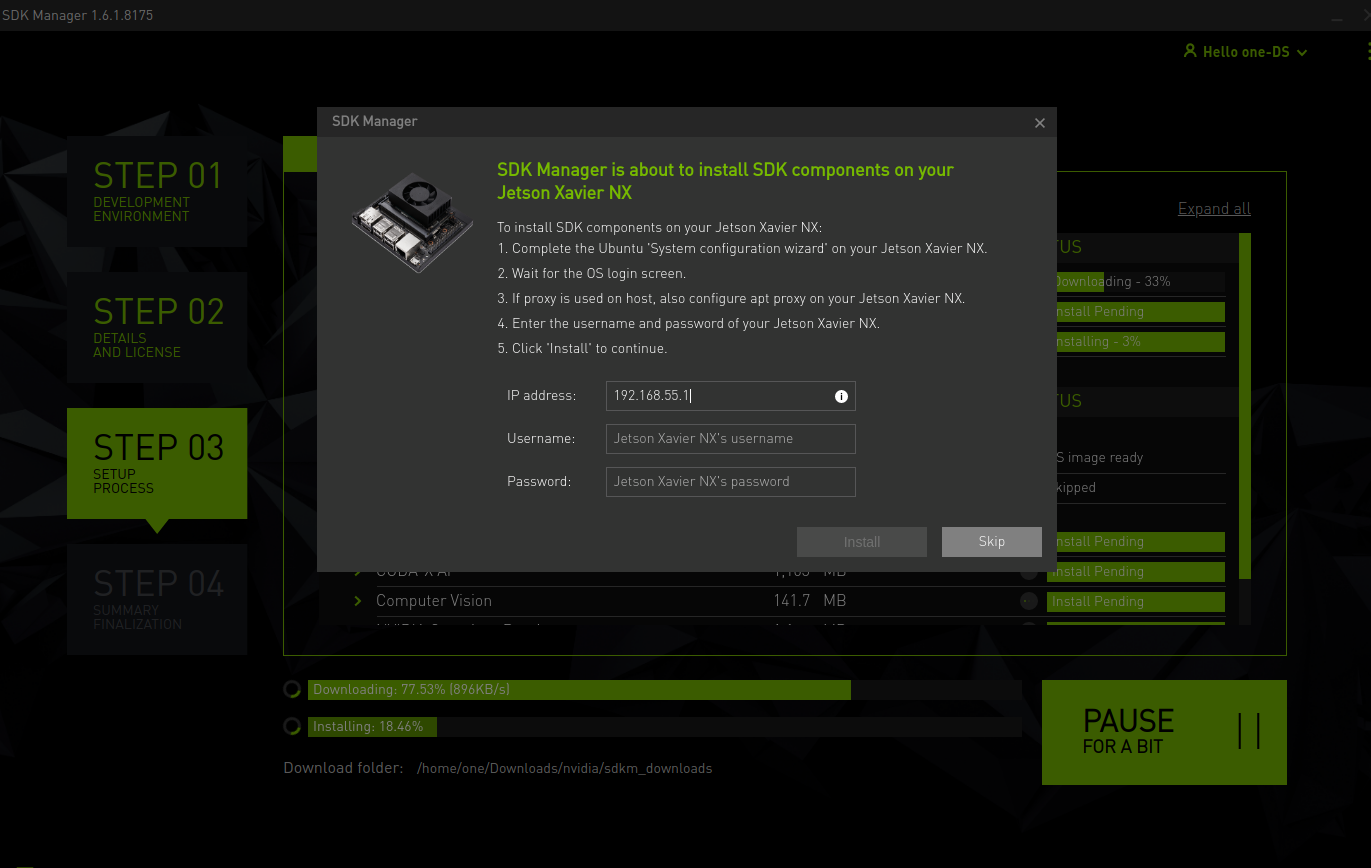Click the components list vertical scrollbar
Screen dimensions: 1371x868
point(1245,405)
